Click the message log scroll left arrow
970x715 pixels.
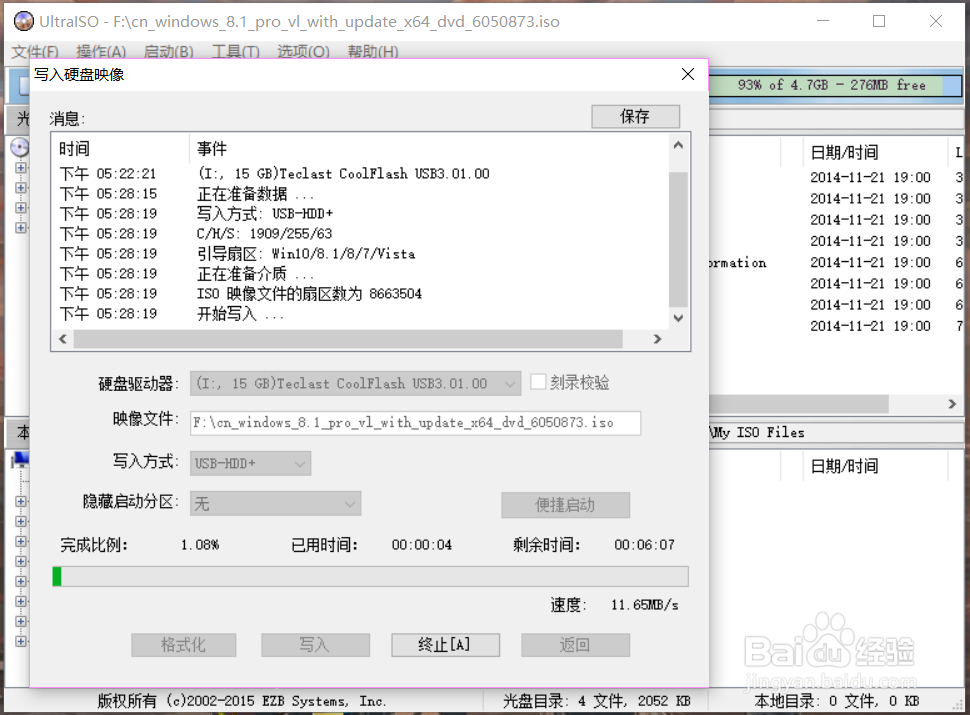click(x=62, y=339)
